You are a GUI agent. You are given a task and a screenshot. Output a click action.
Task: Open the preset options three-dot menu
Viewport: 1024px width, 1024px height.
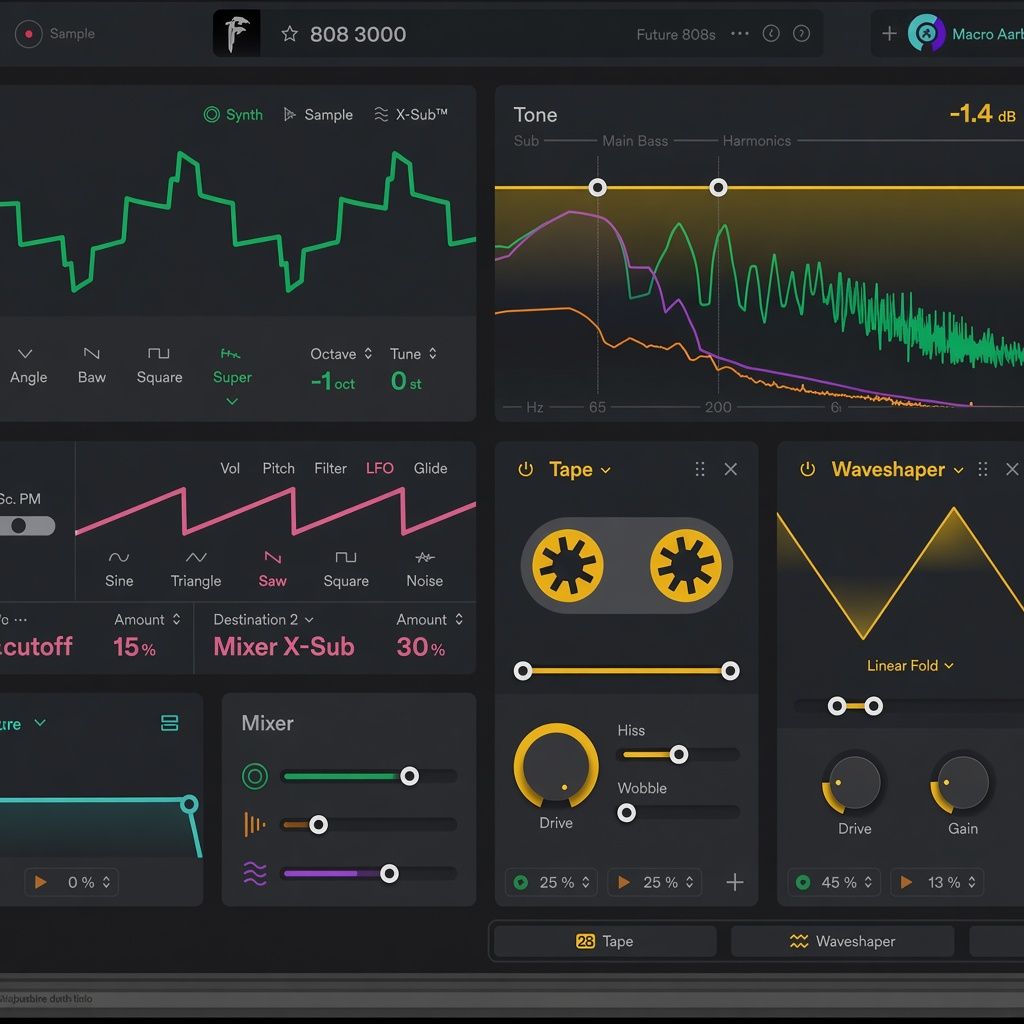point(739,33)
